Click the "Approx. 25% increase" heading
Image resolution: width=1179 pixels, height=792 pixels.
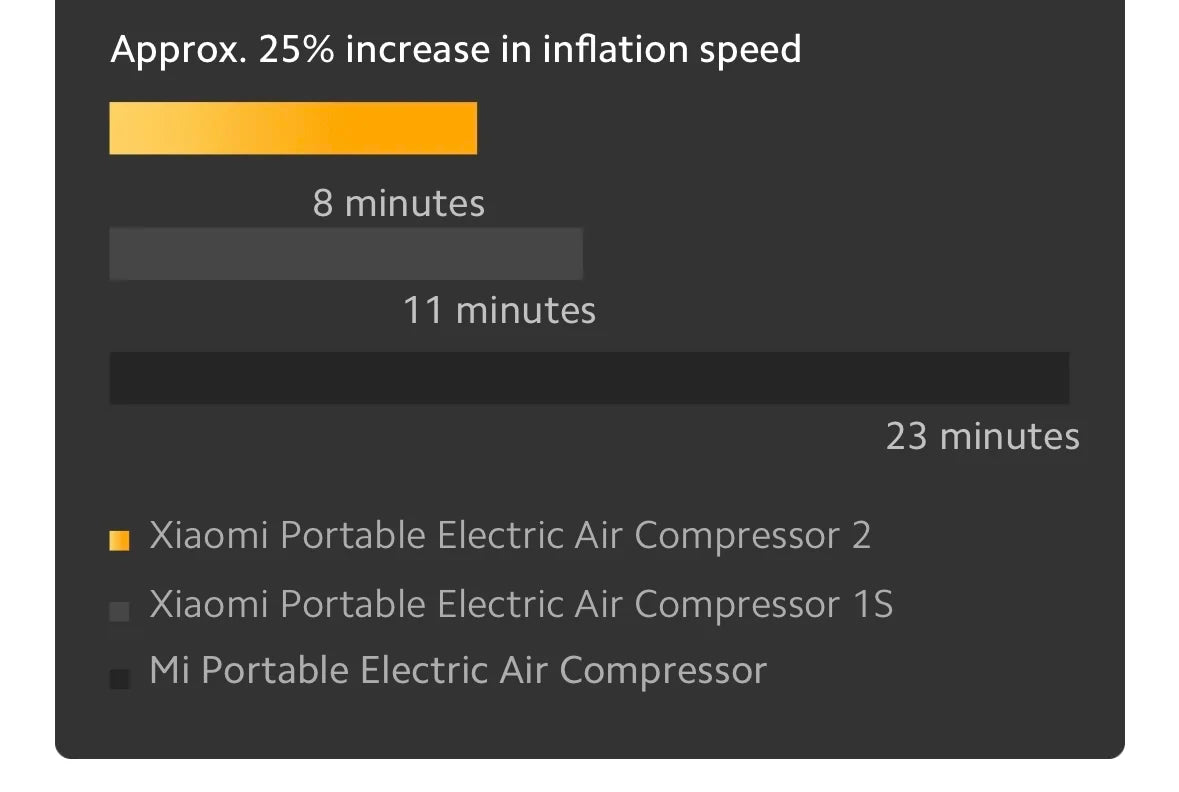[455, 49]
